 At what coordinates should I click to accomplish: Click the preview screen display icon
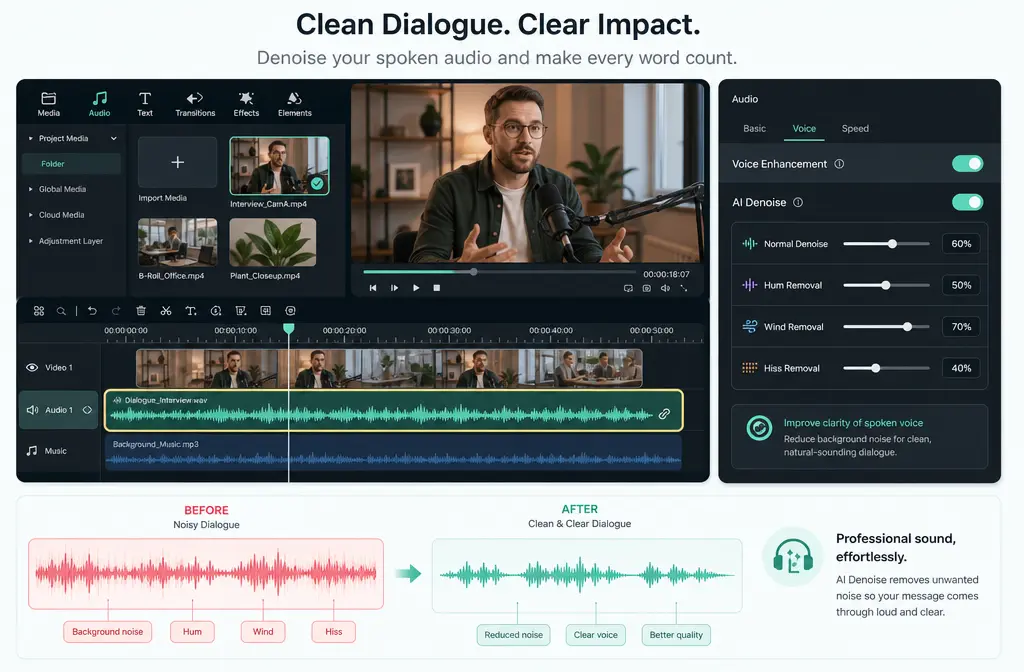[628, 288]
